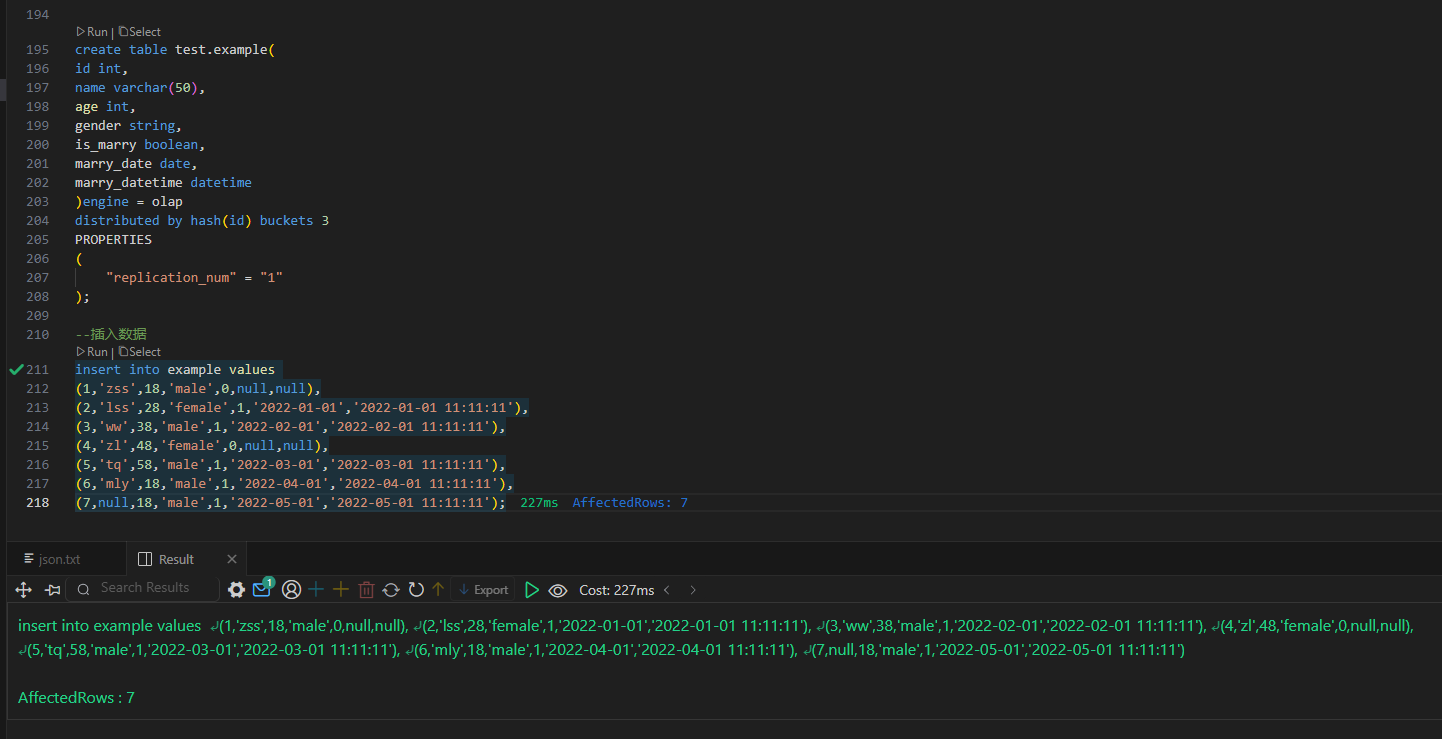Screen dimensions: 1442x739
Task: Switch to the json.txt tab
Action: 60,559
